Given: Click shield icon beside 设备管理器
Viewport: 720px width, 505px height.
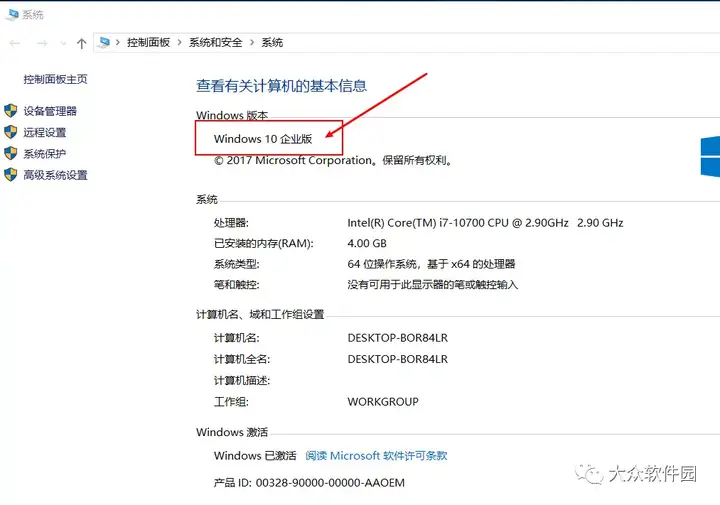Looking at the screenshot, I should 11,111.
